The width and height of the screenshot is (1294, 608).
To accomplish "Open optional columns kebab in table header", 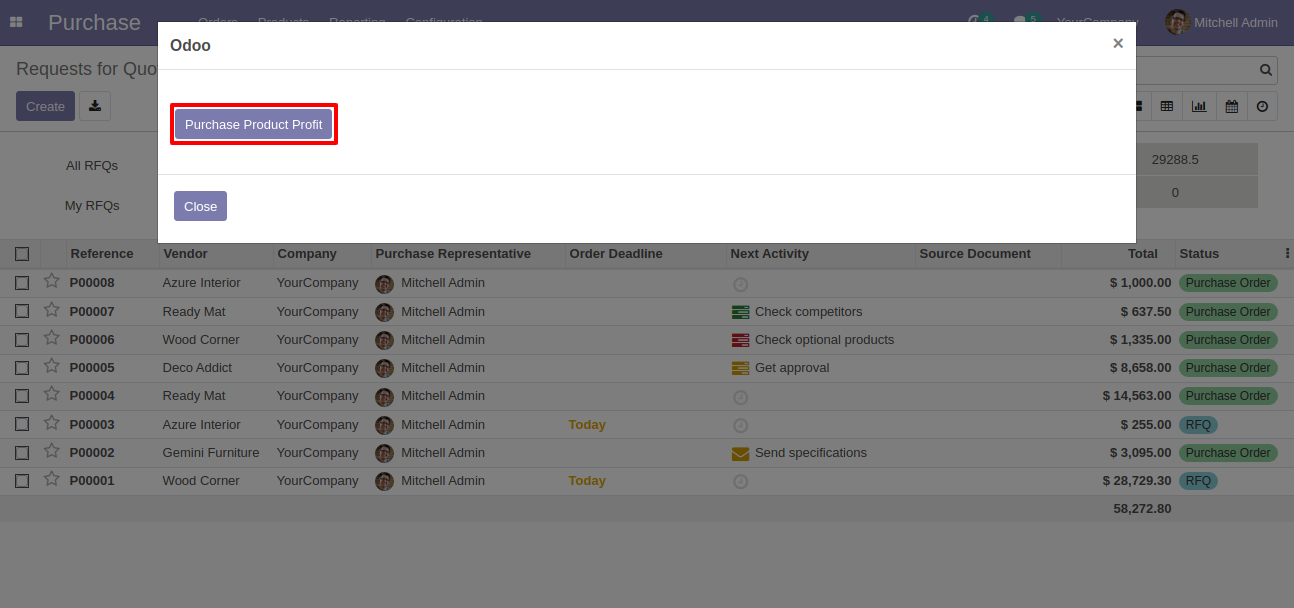I will (x=1287, y=253).
